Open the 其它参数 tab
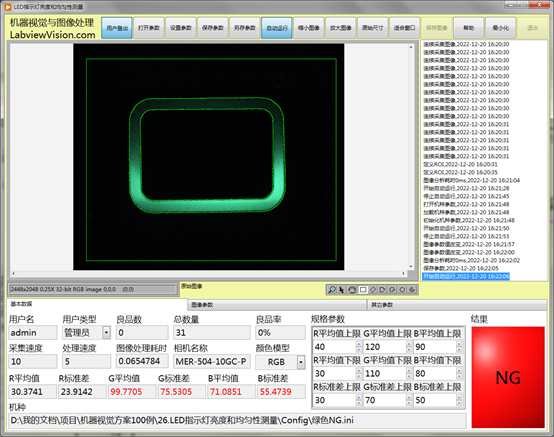The width and height of the screenshot is (554, 437). tap(457, 305)
